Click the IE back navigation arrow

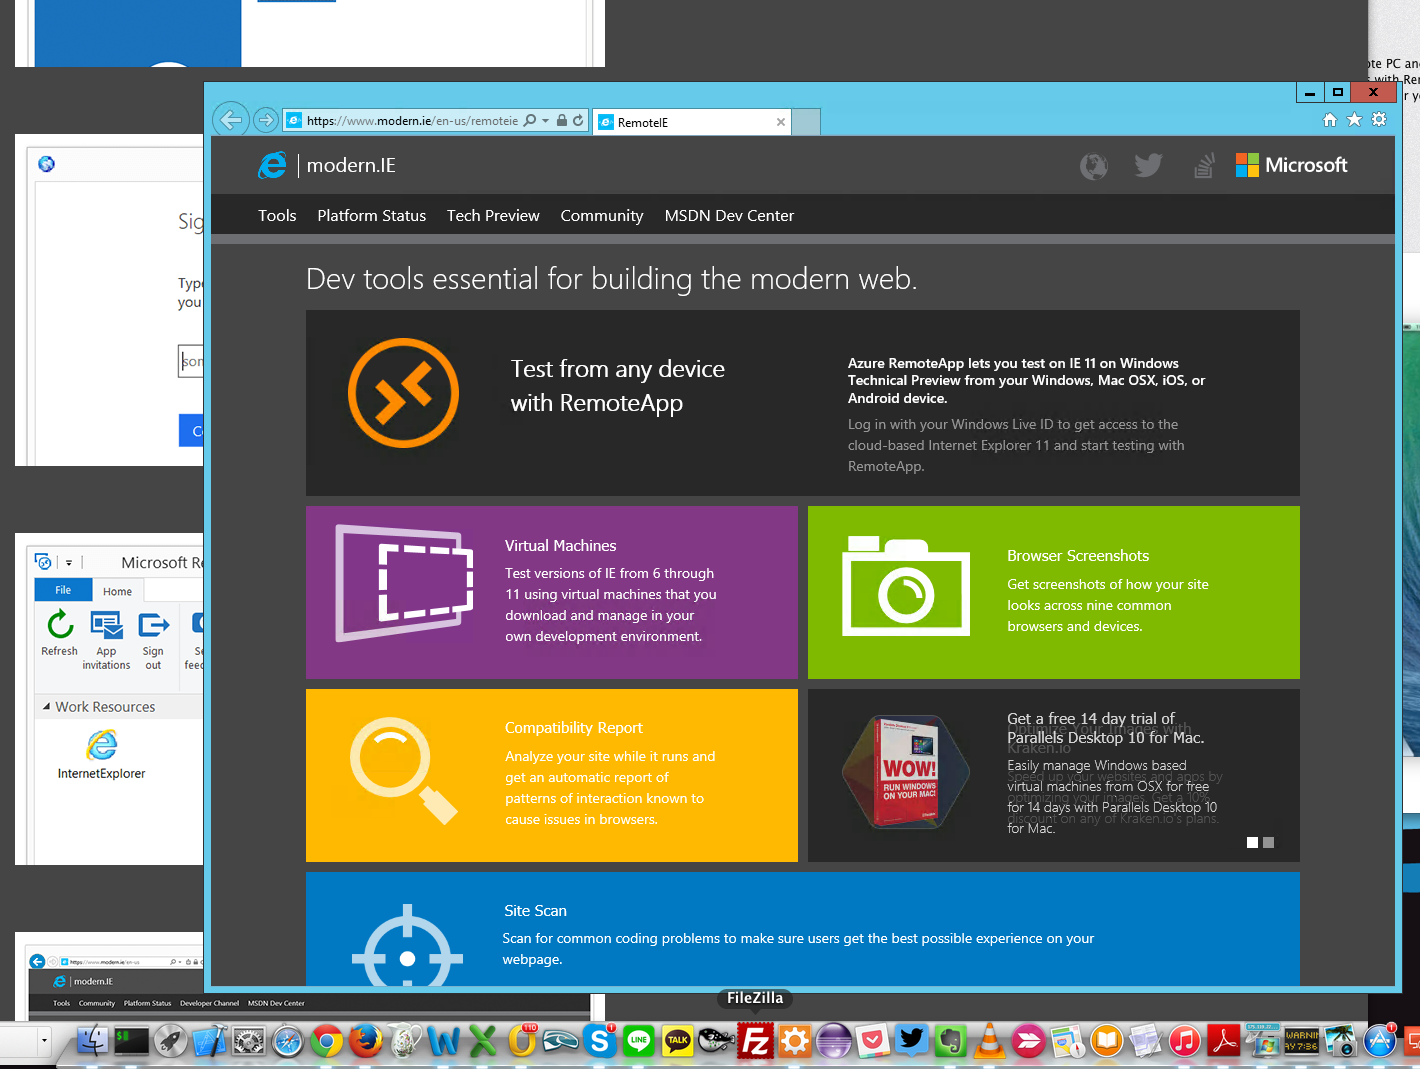coord(231,120)
